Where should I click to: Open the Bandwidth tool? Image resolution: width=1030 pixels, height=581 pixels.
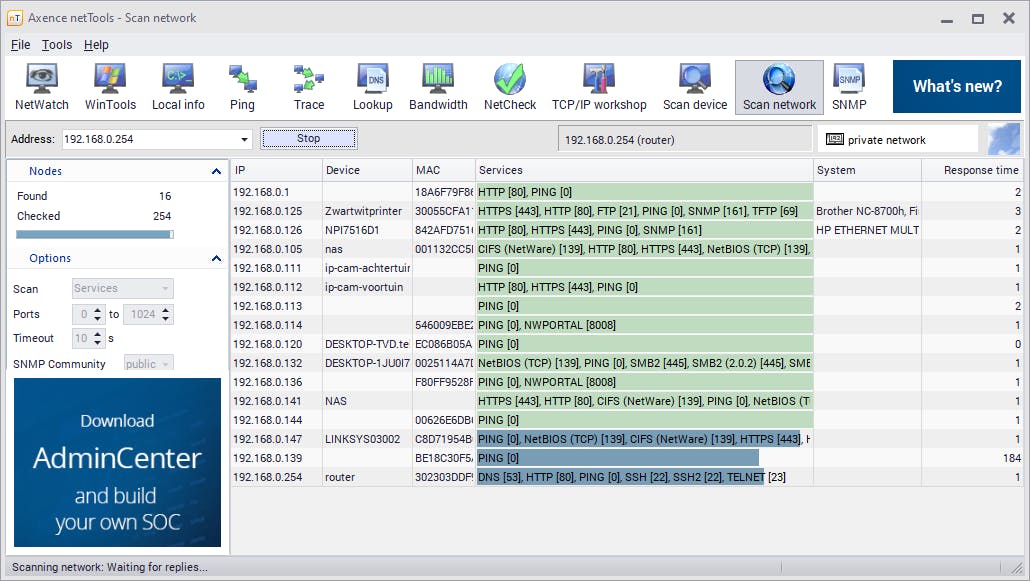click(438, 87)
